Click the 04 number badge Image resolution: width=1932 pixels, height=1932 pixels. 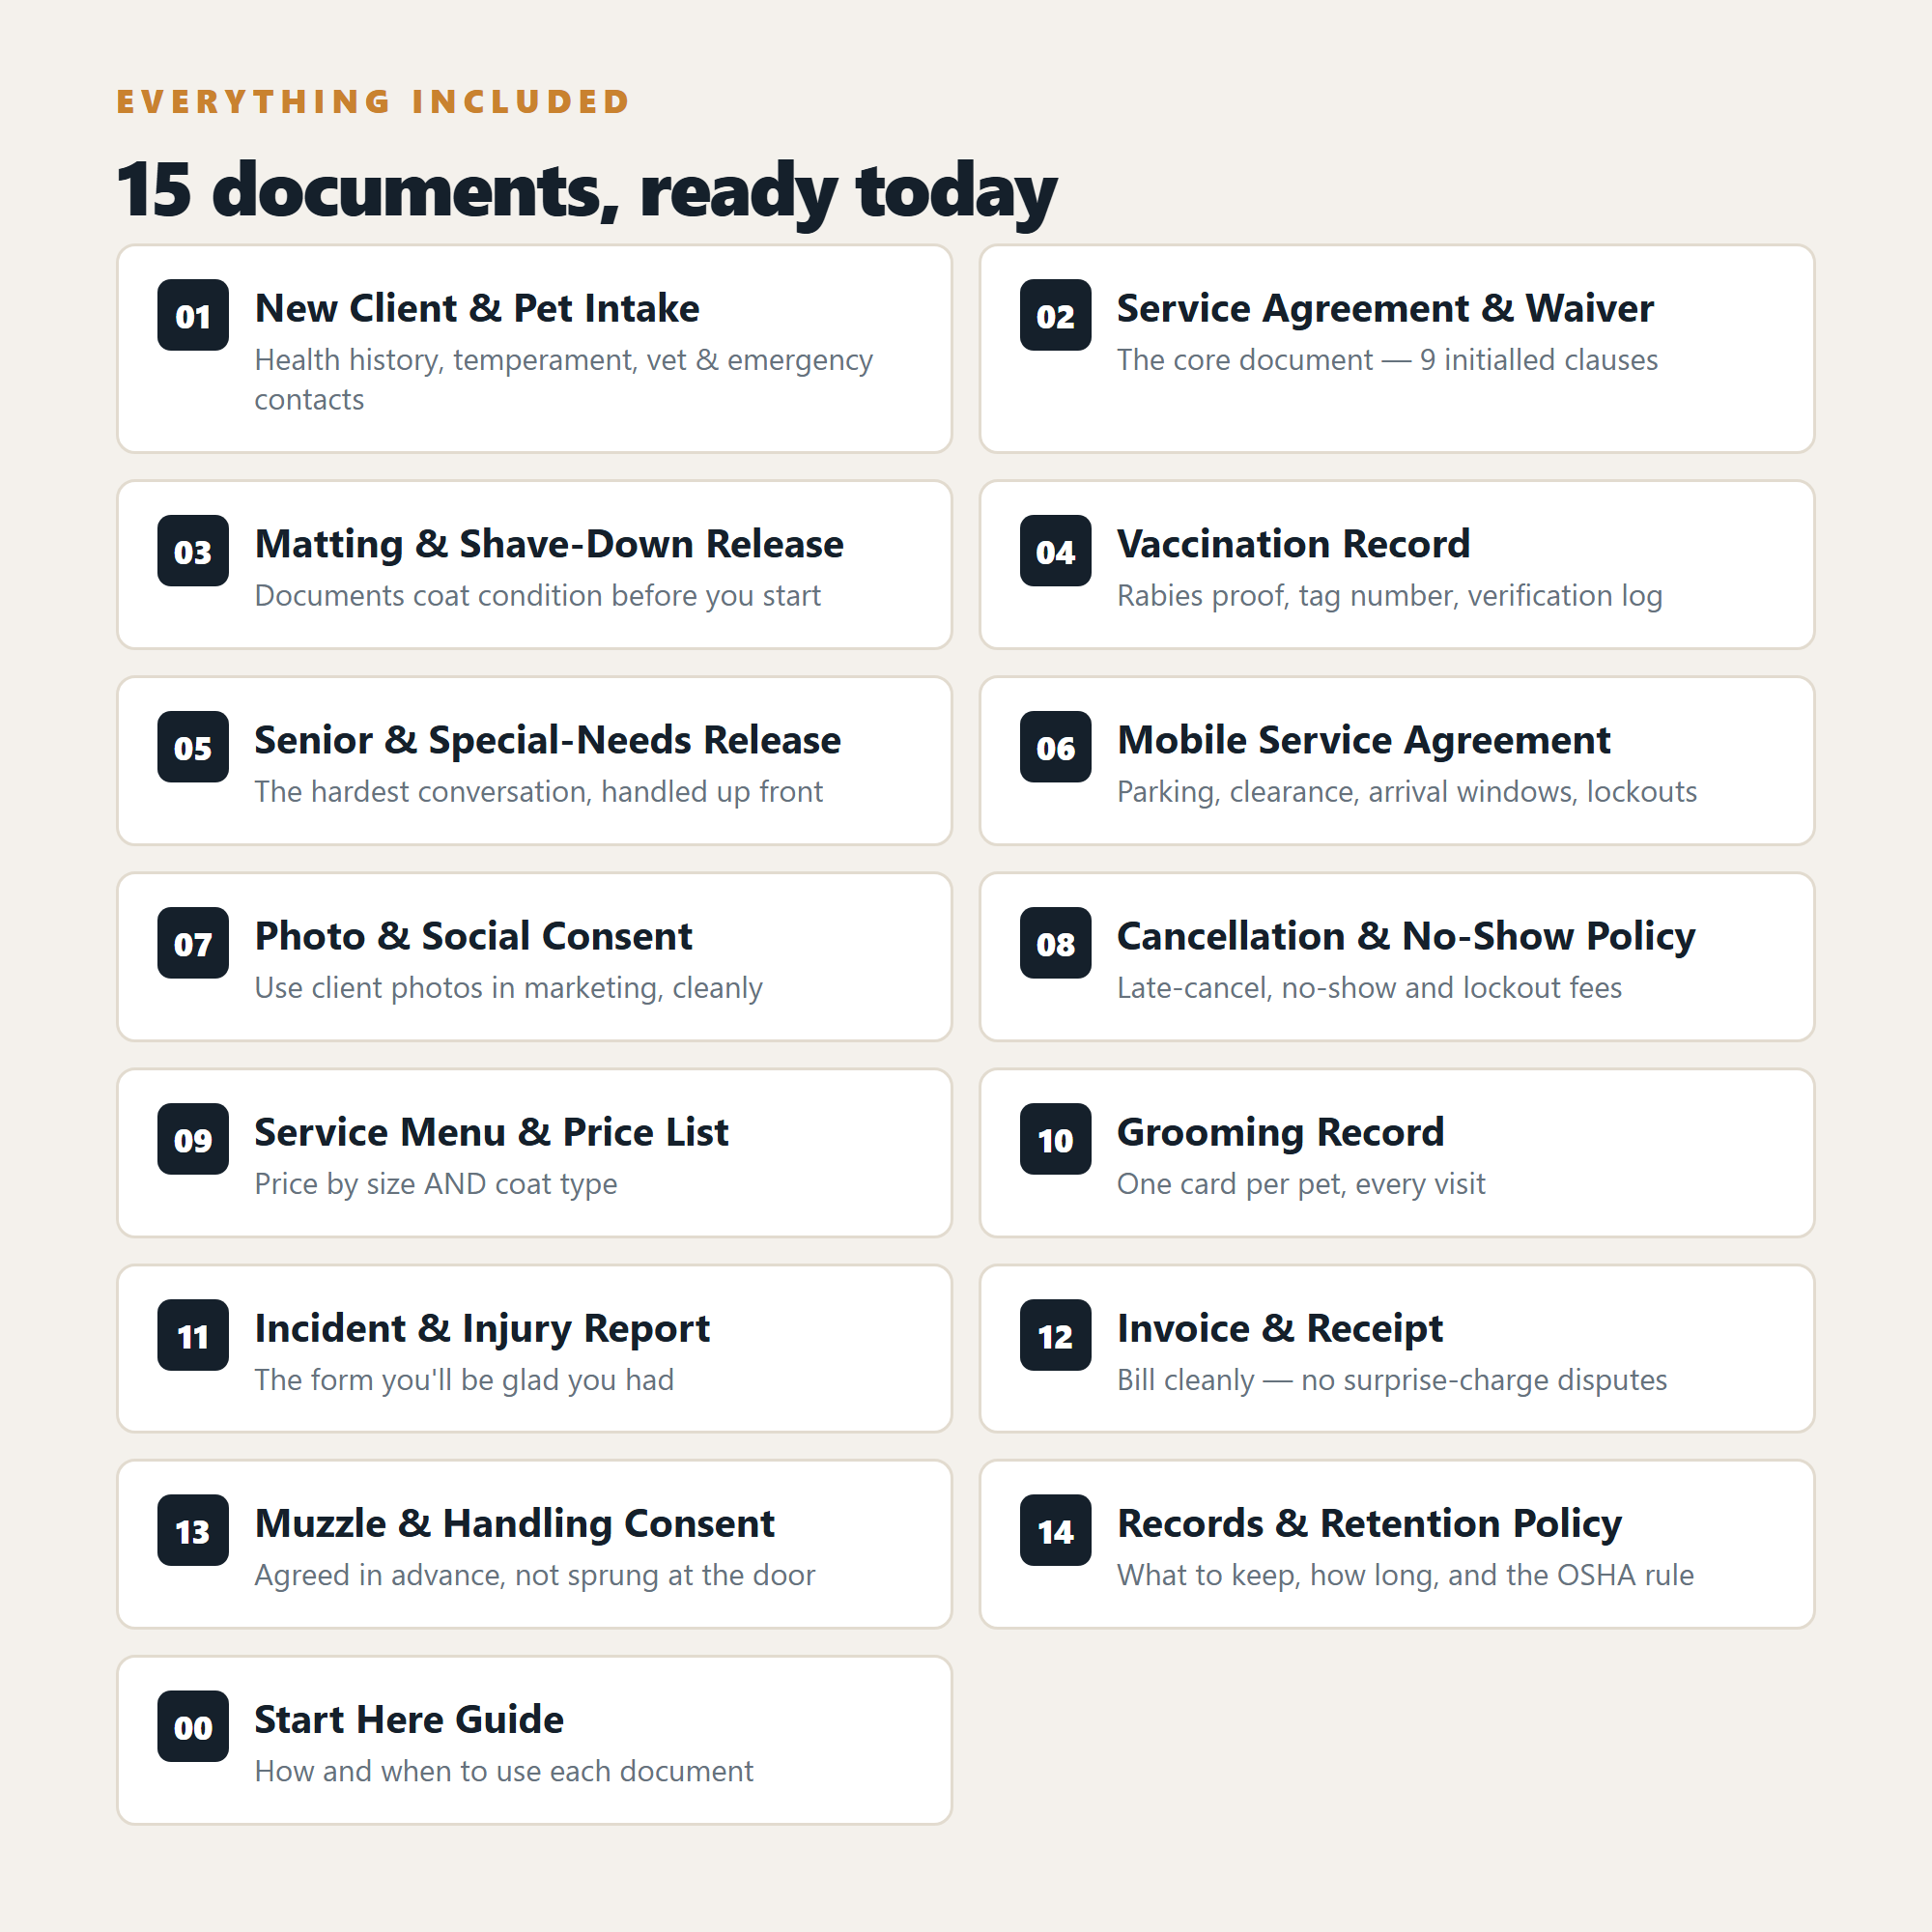1055,551
